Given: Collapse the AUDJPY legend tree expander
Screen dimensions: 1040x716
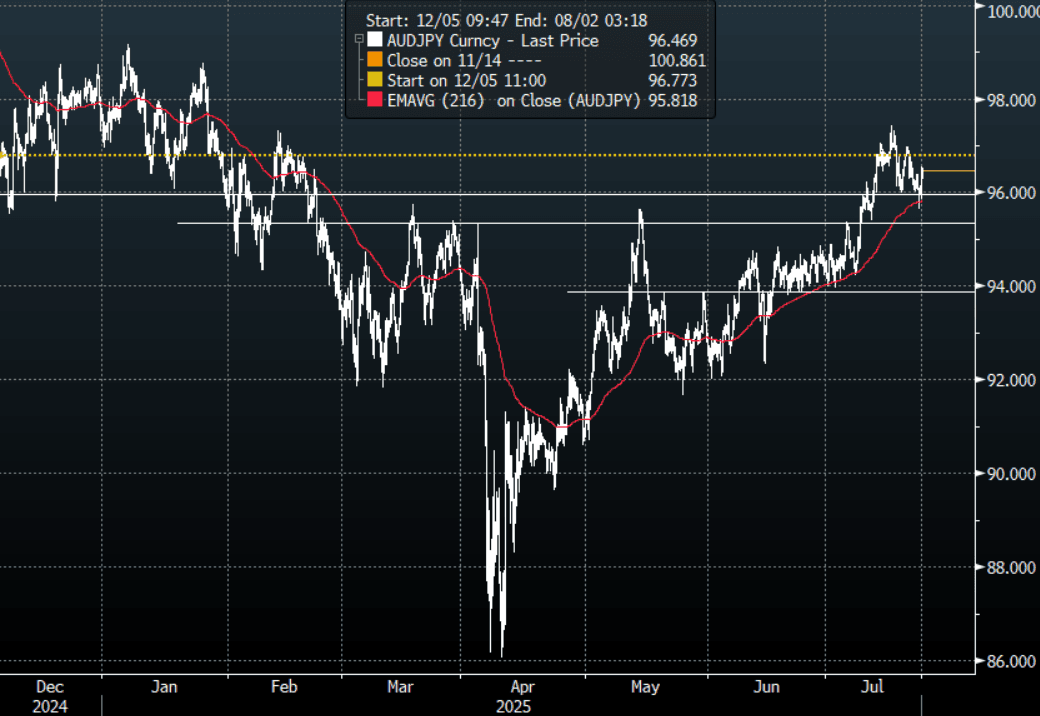Looking at the screenshot, I should pos(359,39).
